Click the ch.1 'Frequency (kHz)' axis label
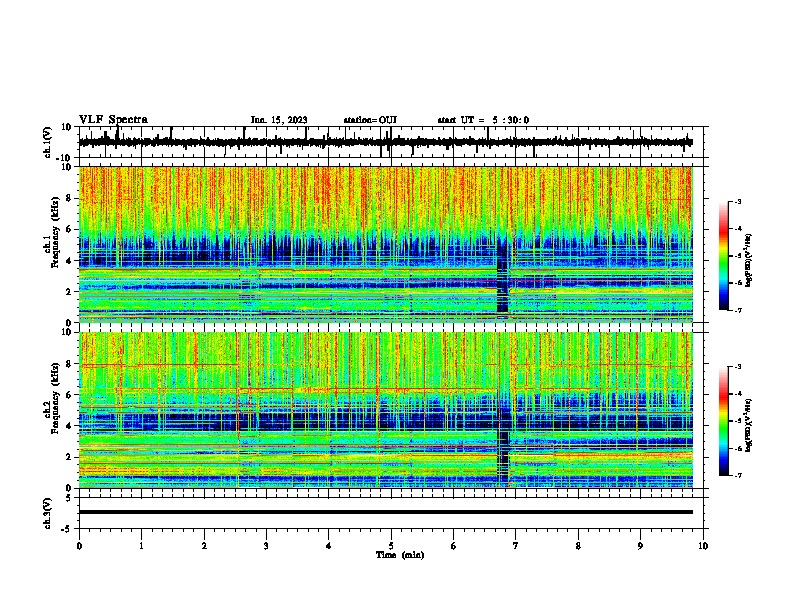The height and width of the screenshot is (612, 792). coord(55,233)
